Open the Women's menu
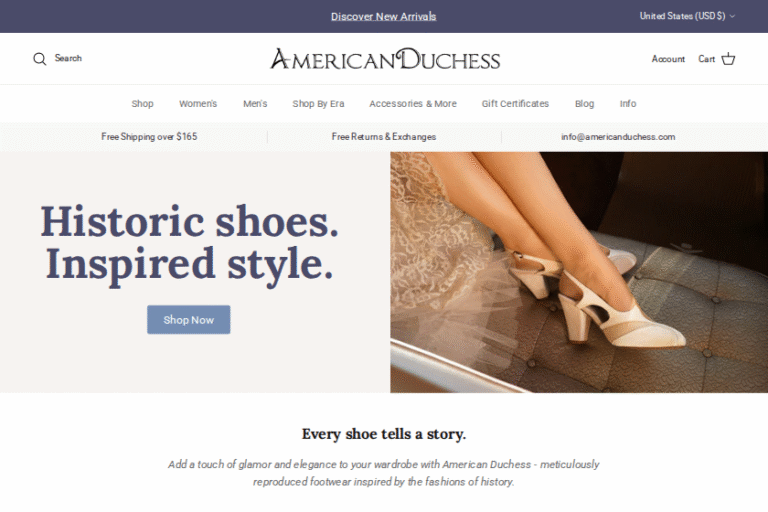Viewport: 768px width, 512px height. [198, 104]
